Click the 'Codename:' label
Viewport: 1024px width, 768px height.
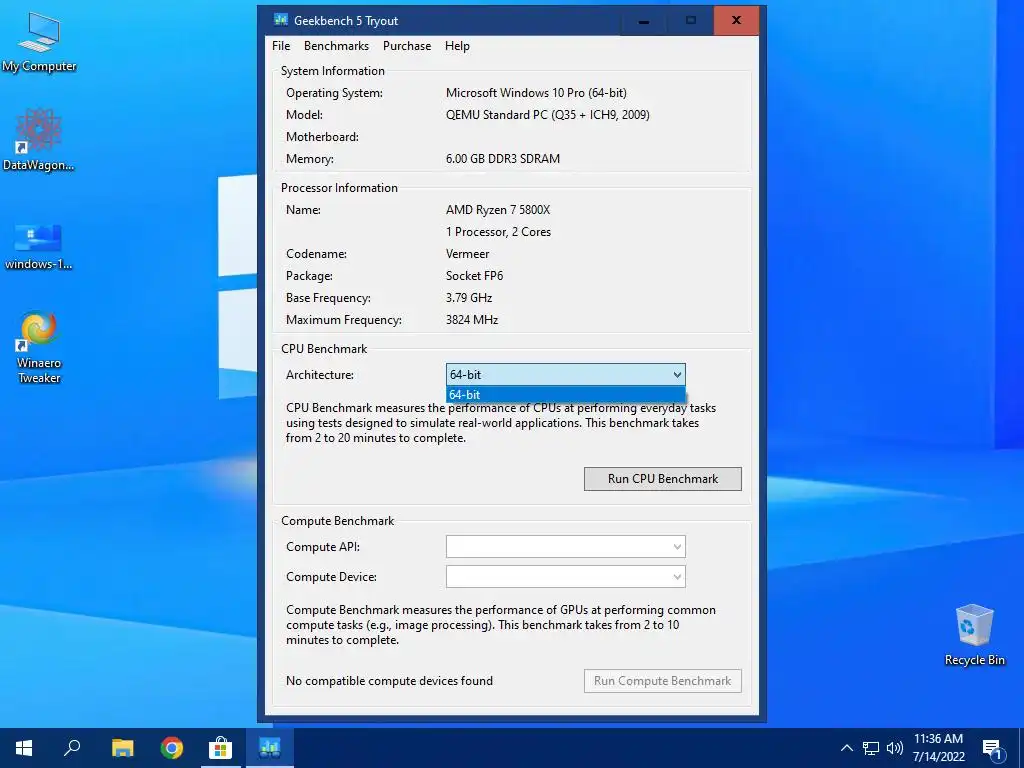point(316,254)
